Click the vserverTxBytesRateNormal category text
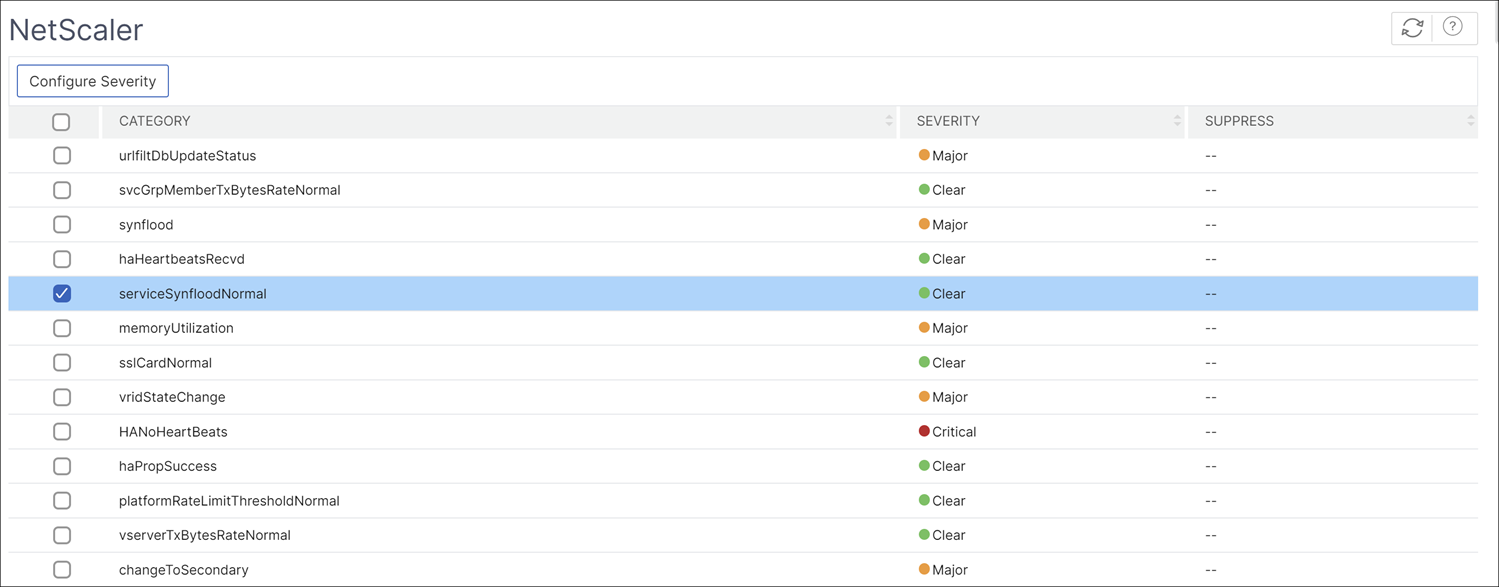 click(x=205, y=535)
